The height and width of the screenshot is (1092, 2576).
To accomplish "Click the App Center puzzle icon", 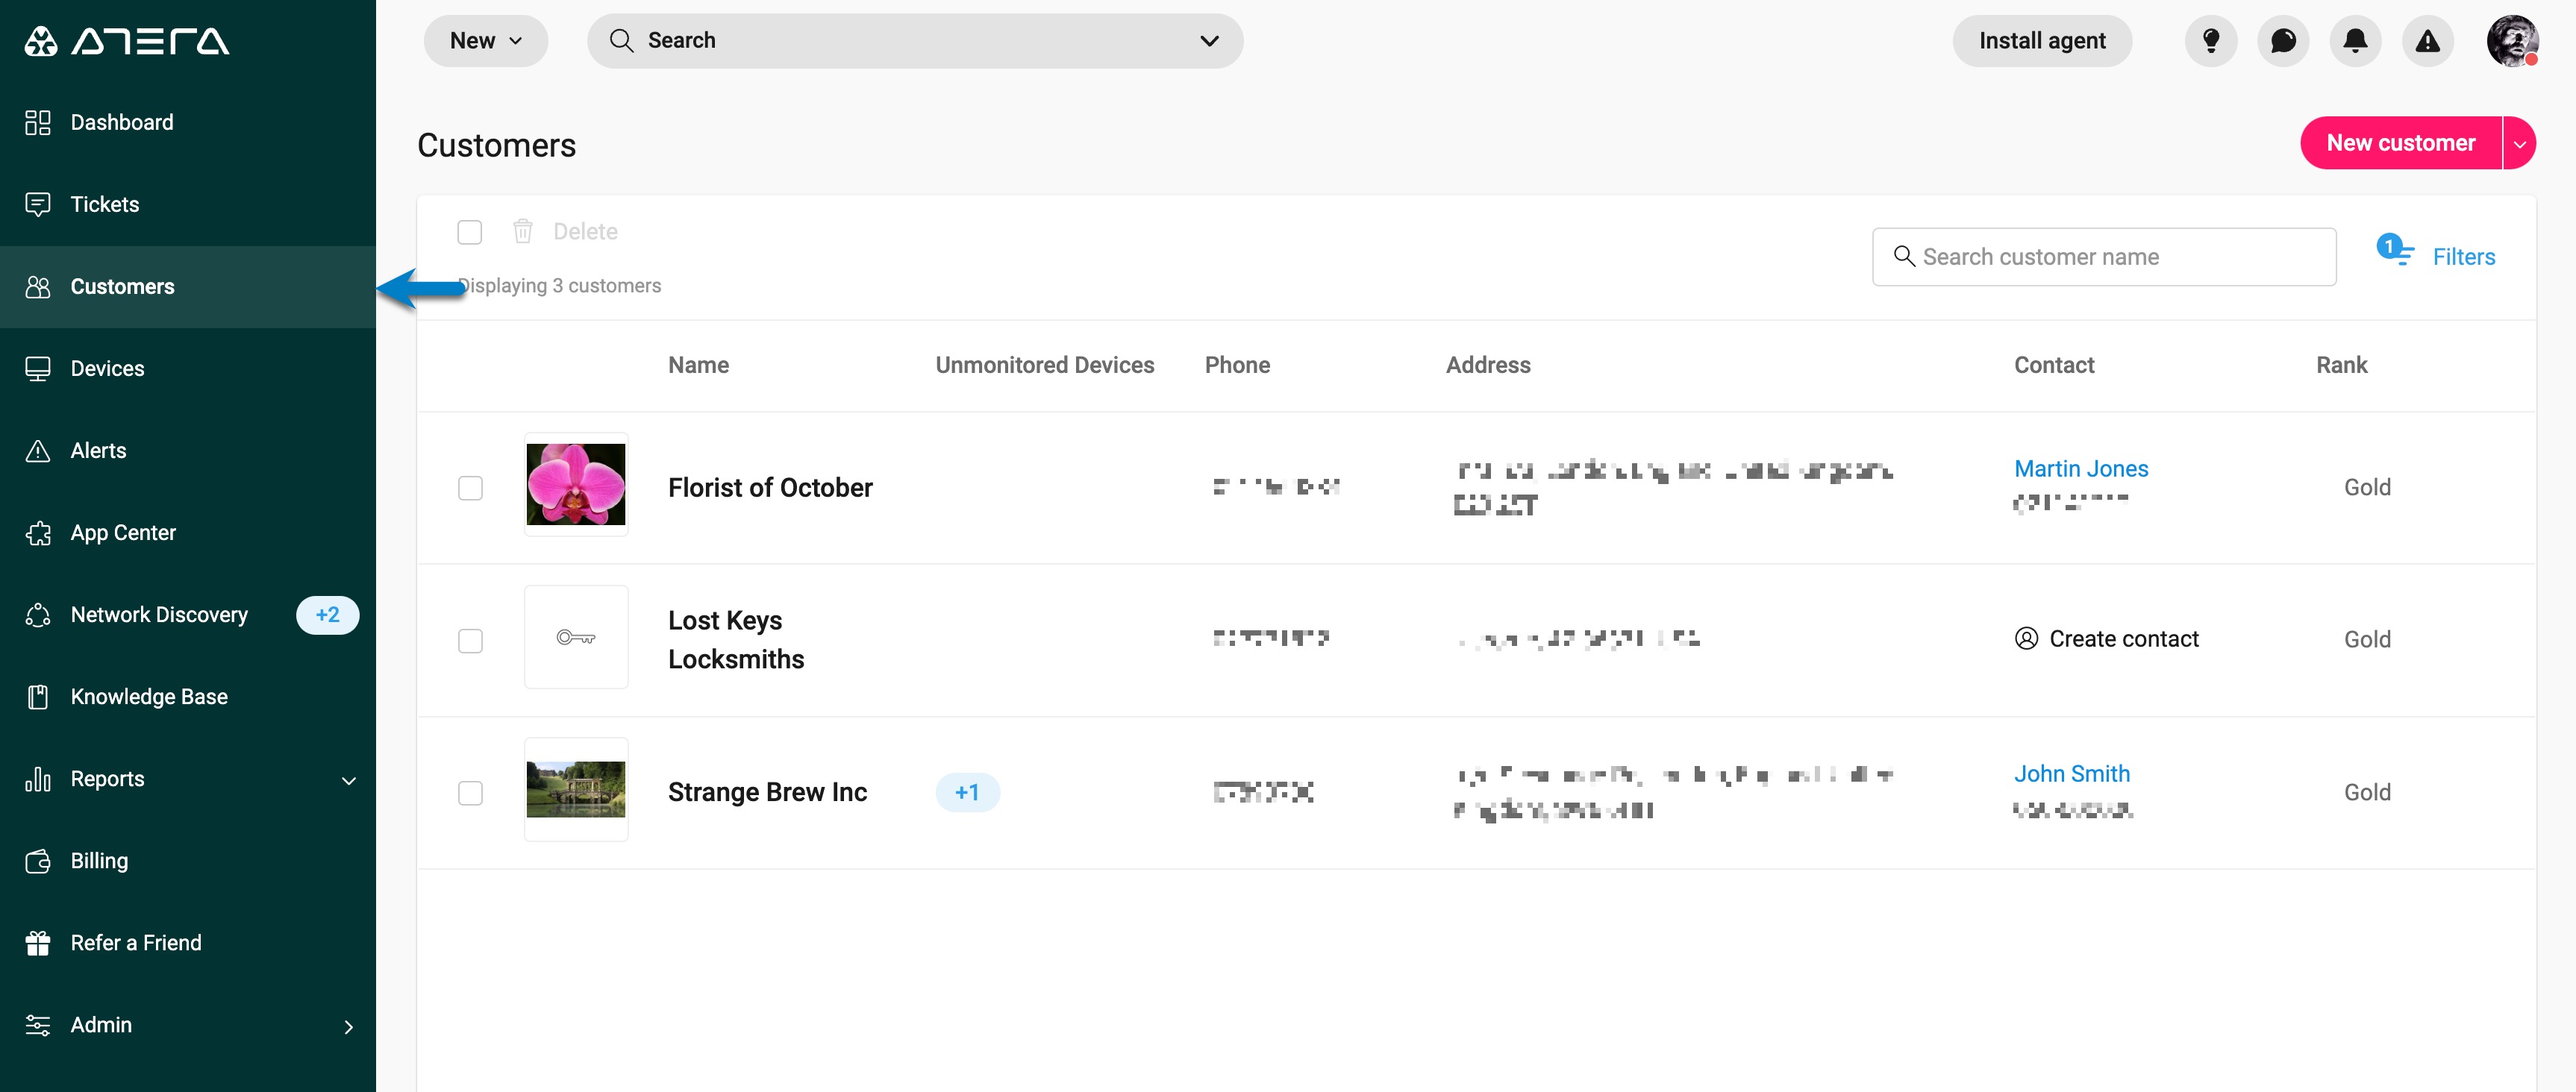I will 38,533.
